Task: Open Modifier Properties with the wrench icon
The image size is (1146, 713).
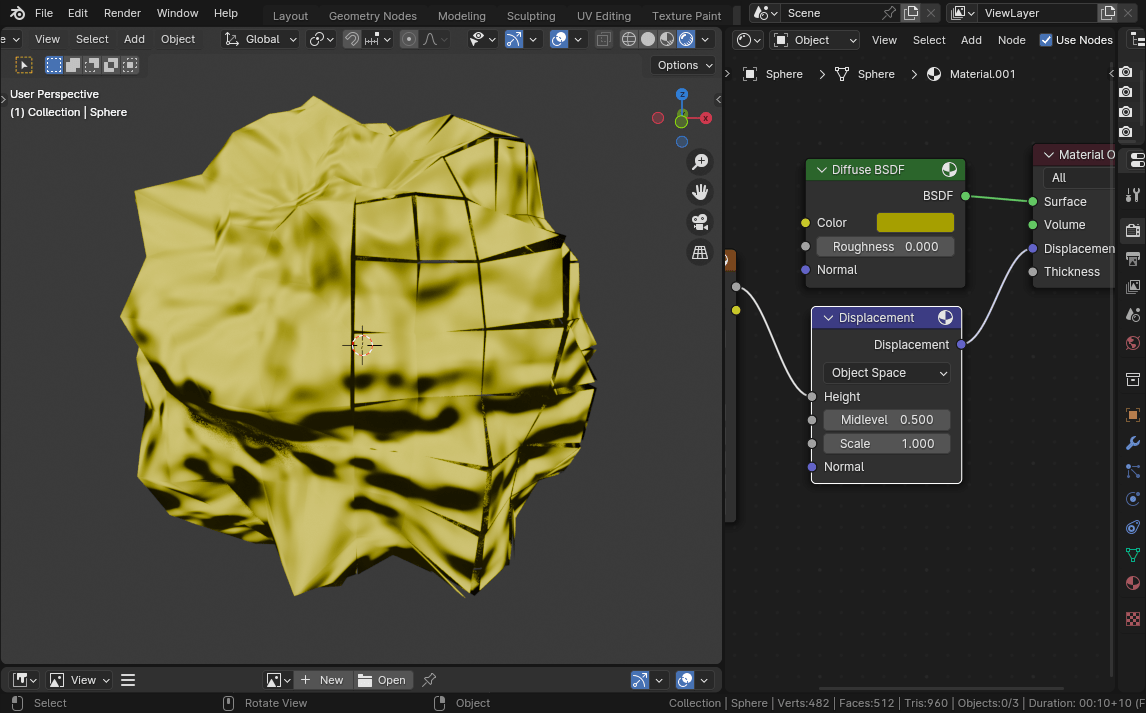Action: 1132,444
